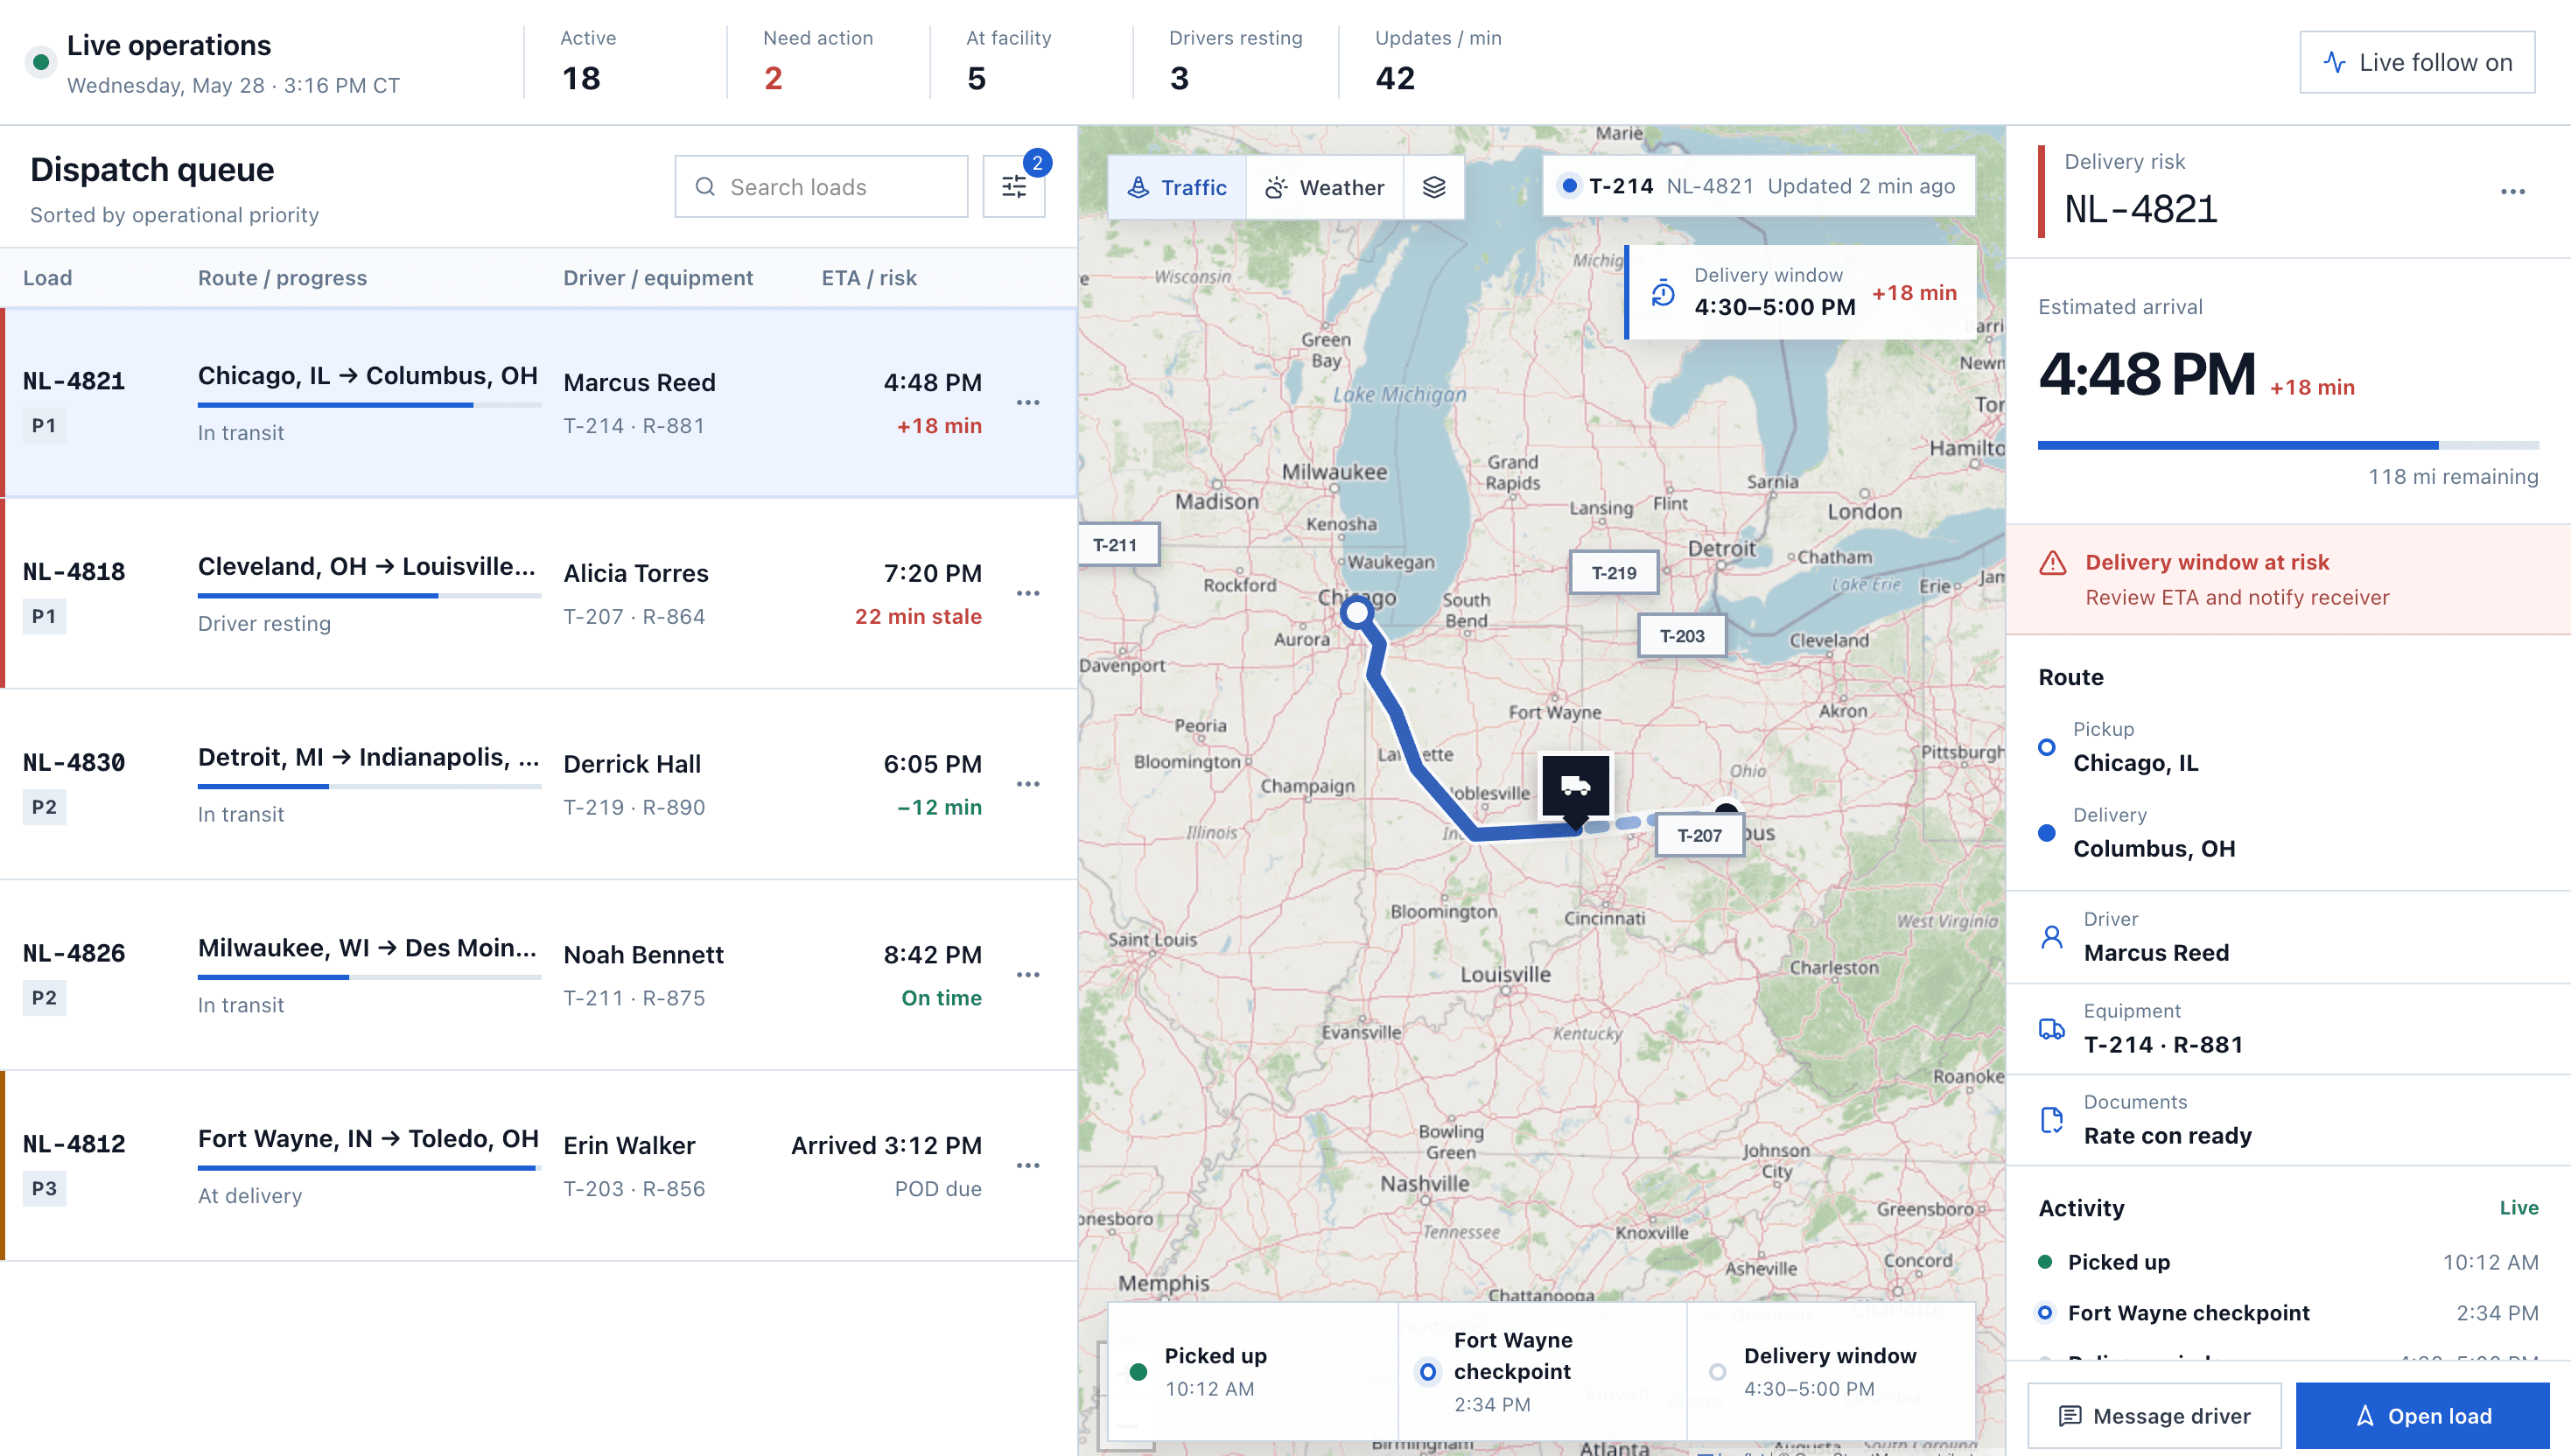Click the Fort Wayne checkpoint map timeline card
This screenshot has width=2571, height=1456.
pos(1542,1371)
